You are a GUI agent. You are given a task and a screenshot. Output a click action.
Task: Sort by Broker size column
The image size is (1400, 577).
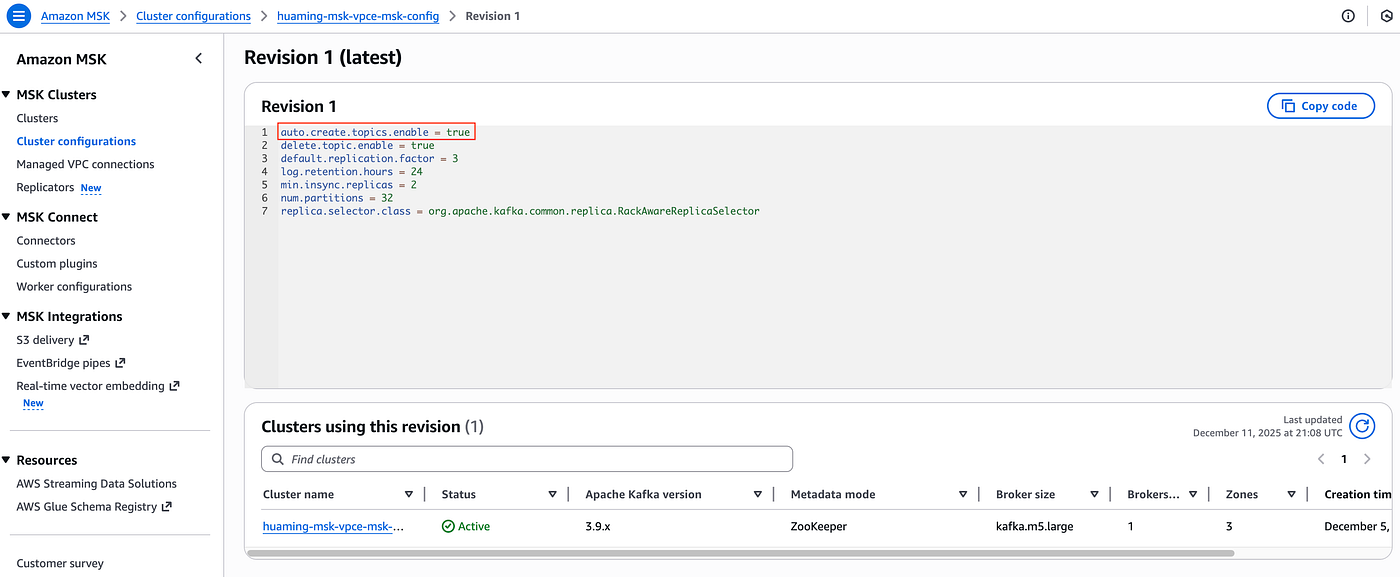pyautogui.click(x=1095, y=494)
